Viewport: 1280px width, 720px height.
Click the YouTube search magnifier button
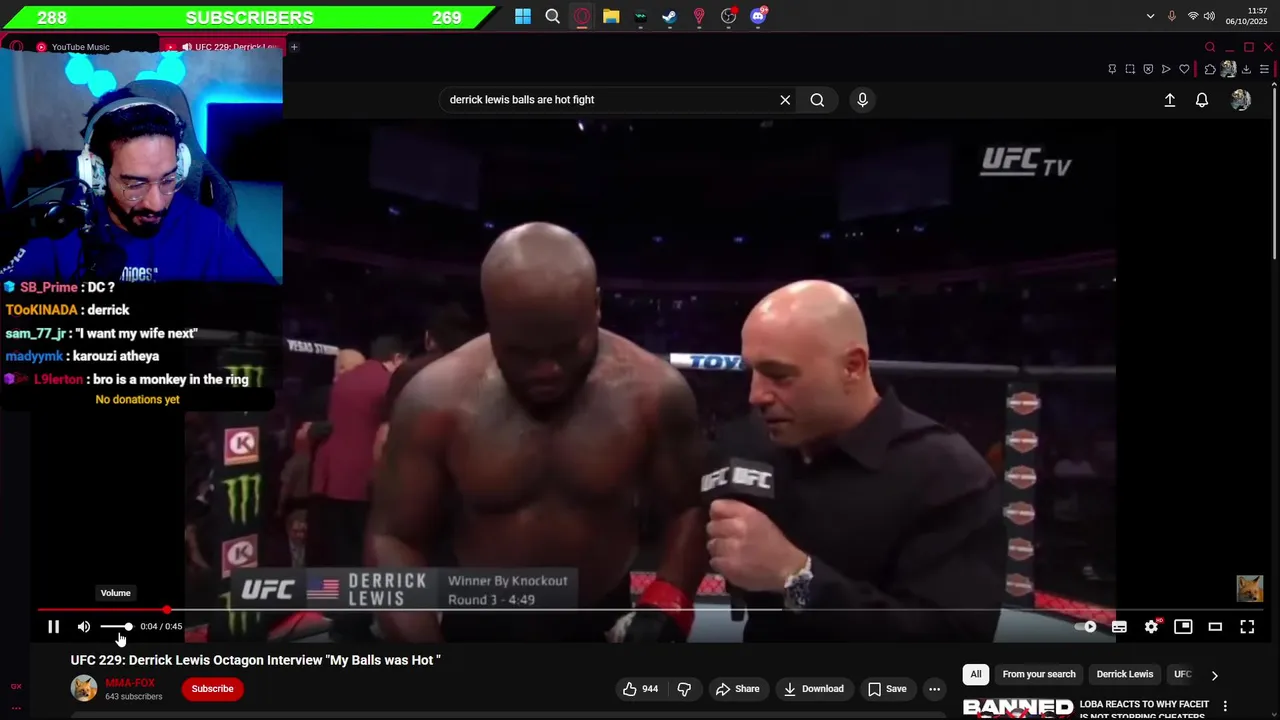[817, 100]
